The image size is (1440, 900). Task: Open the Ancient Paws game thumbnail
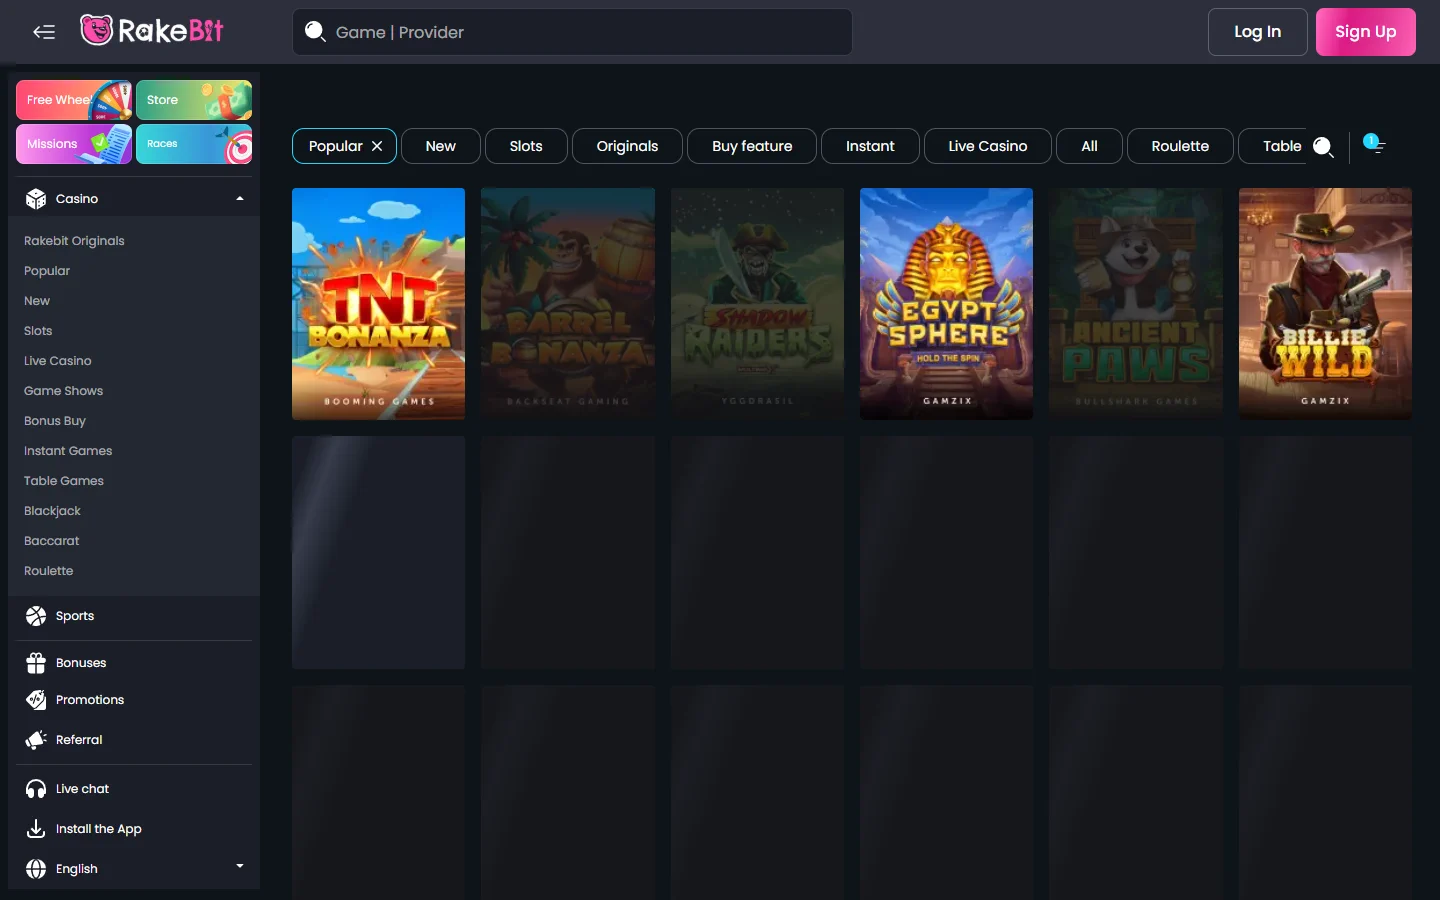pos(1136,304)
